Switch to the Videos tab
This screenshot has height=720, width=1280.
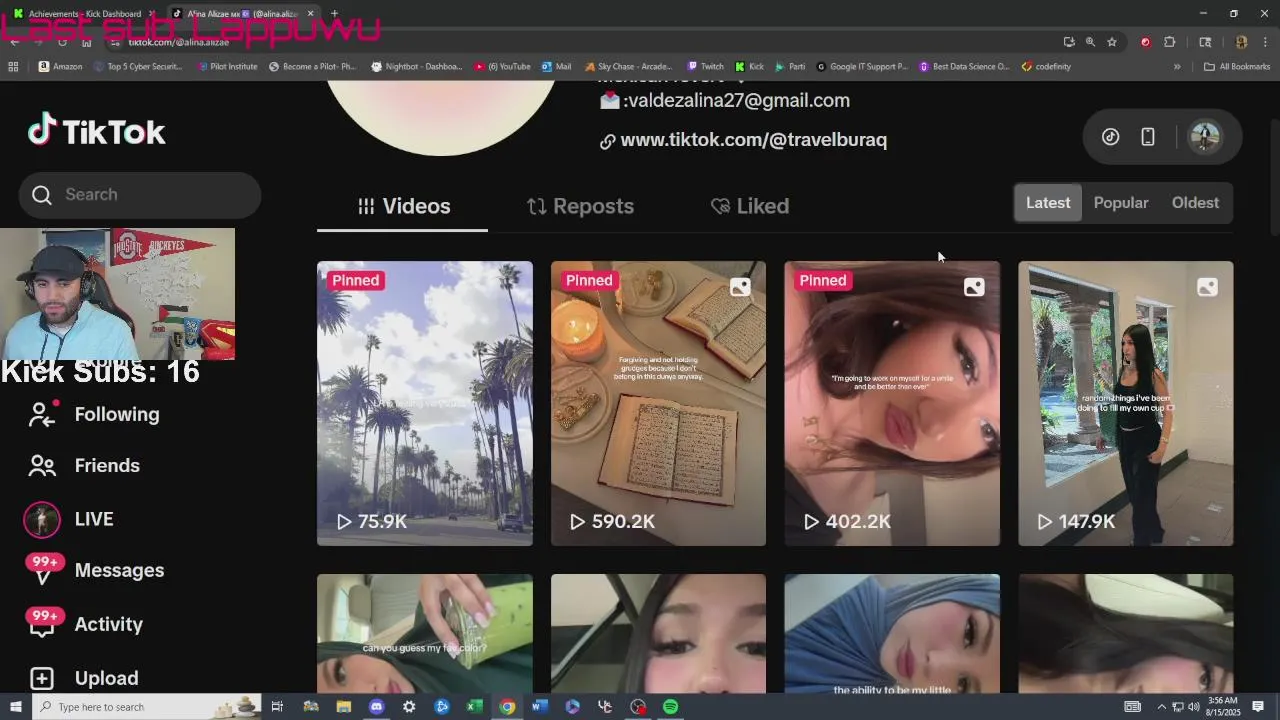(x=403, y=206)
